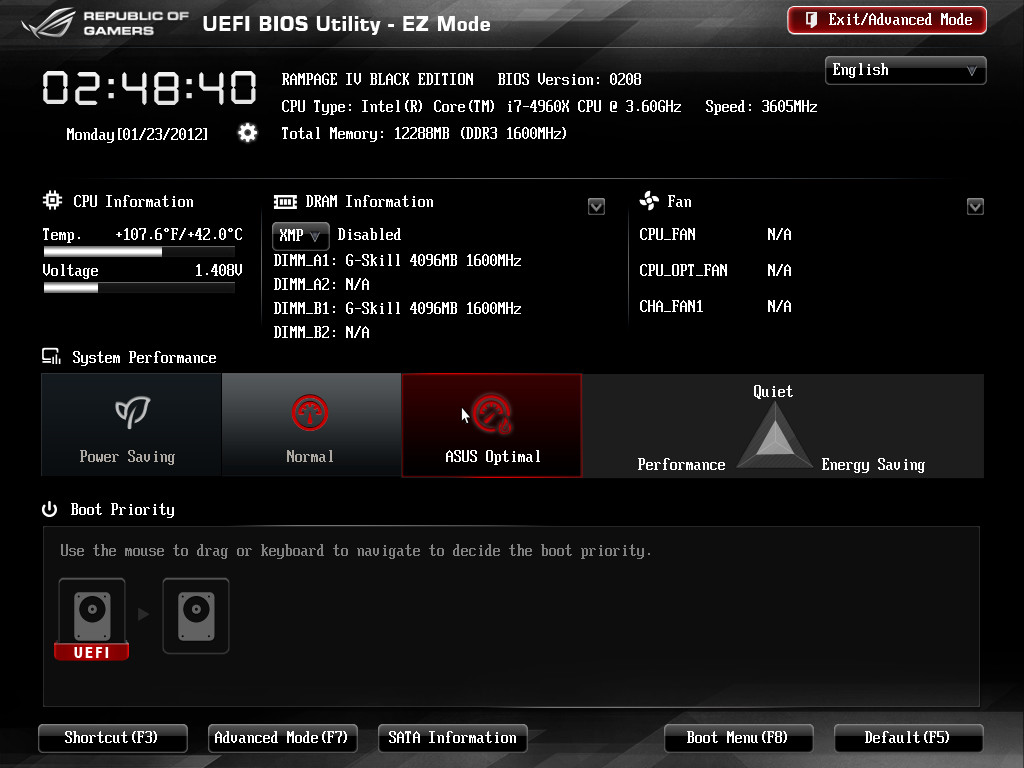Viewport: 1024px width, 768px height.
Task: Open the language dropdown showing English
Action: coord(905,70)
